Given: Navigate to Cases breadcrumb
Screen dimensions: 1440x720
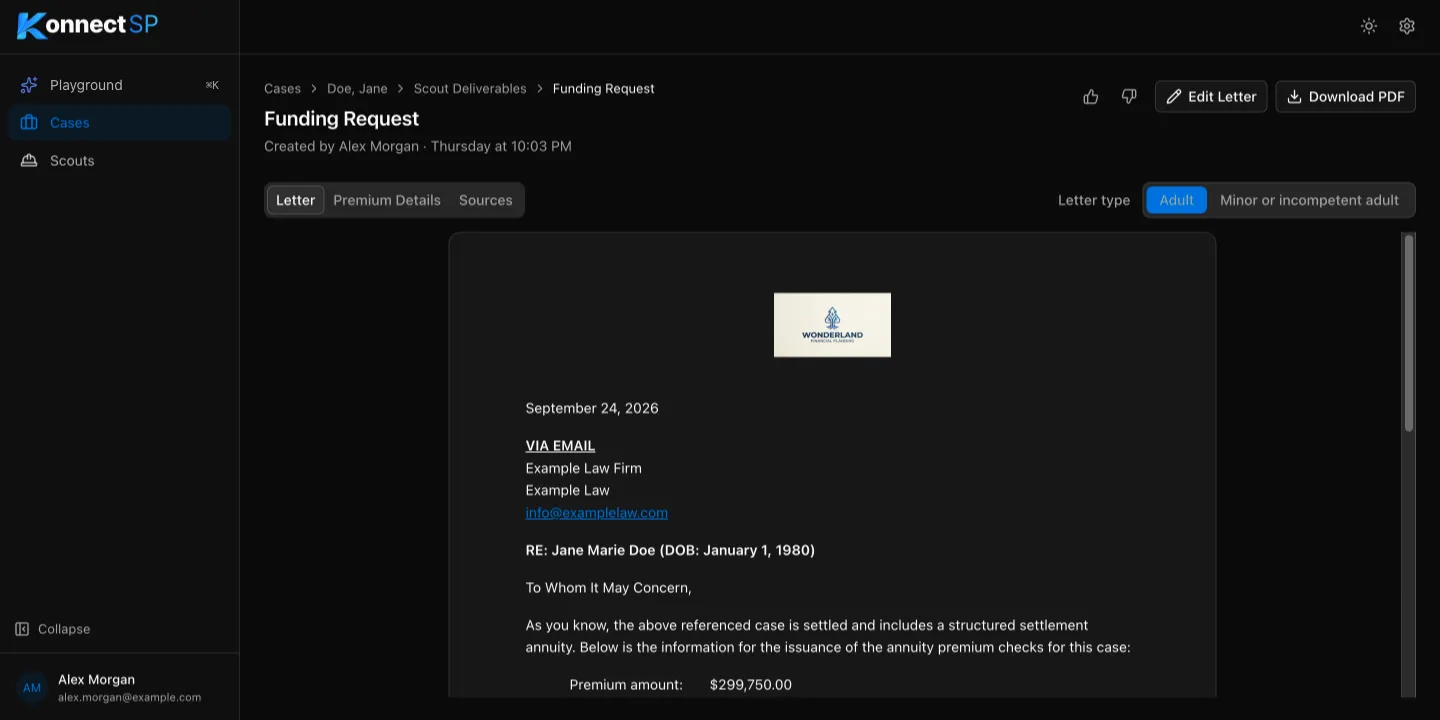Looking at the screenshot, I should 282,89.
